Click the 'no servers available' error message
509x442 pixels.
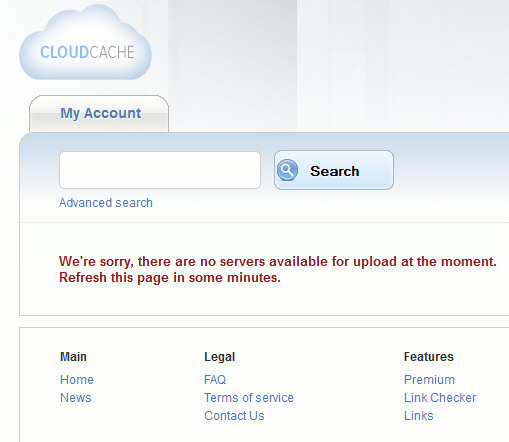point(278,269)
